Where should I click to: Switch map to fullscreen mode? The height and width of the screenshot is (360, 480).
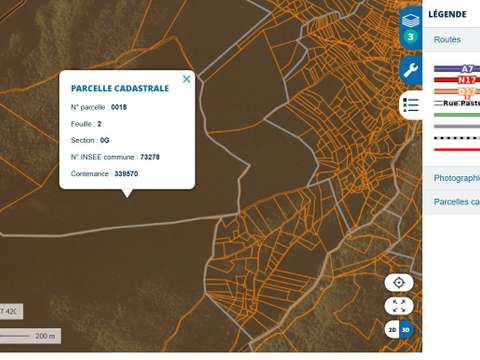coord(399,306)
